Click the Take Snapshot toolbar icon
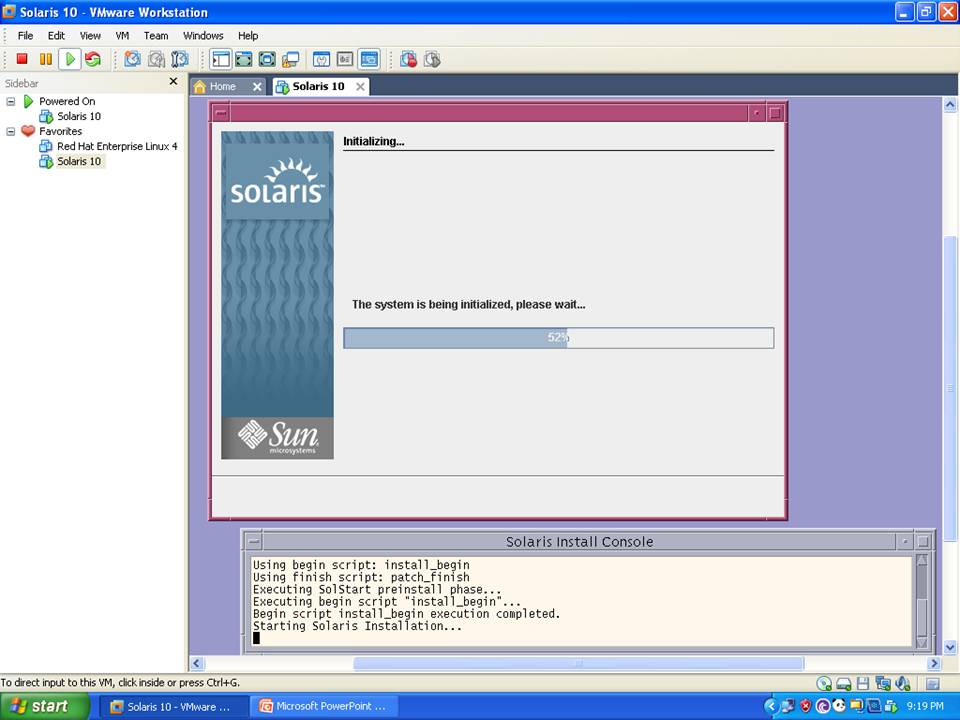The image size is (960, 720). coord(132,59)
